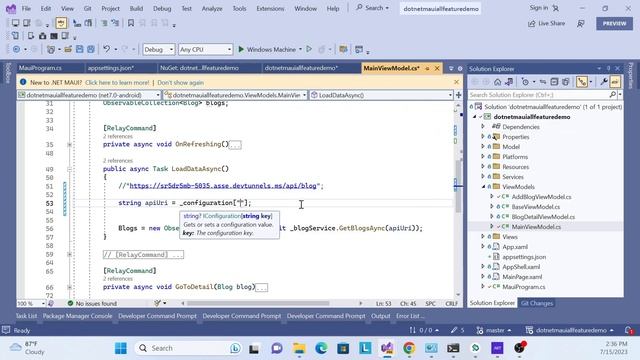Click 'Don't show again' link
640x360 pixels.
180,82
